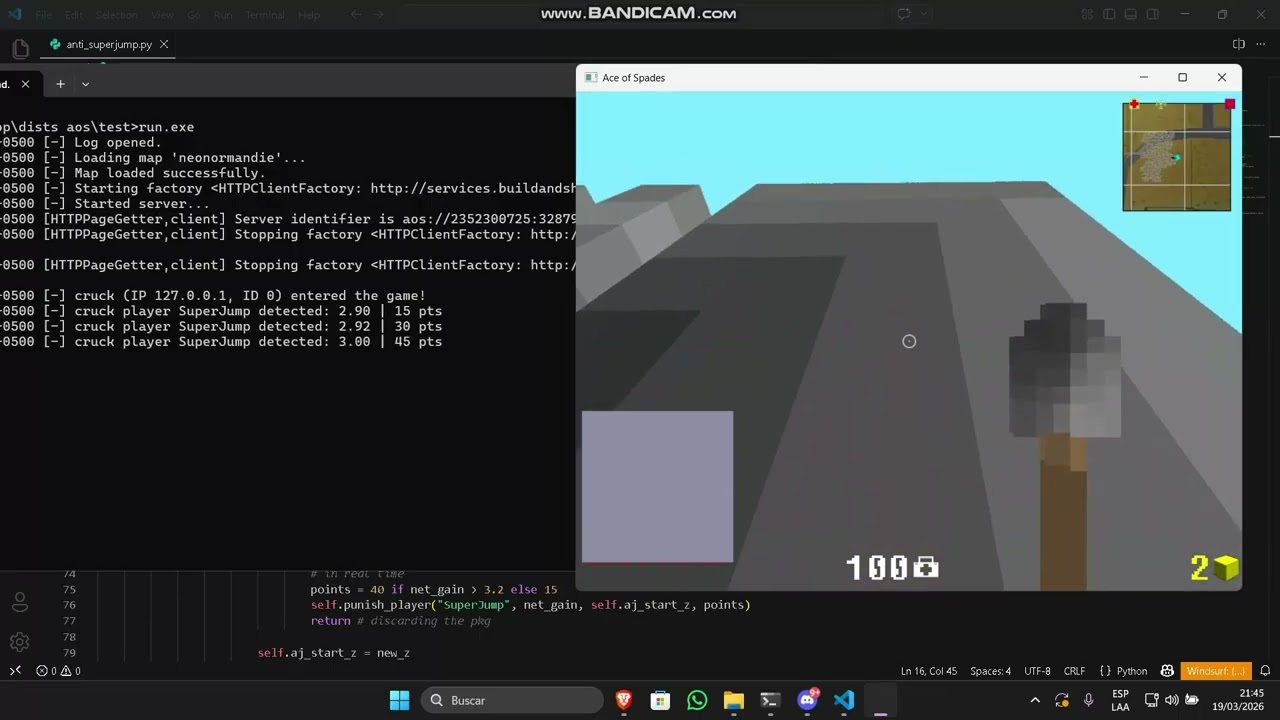Open the Explorer panel in the activity bar
The height and width of the screenshot is (720, 1280).
coord(20,48)
